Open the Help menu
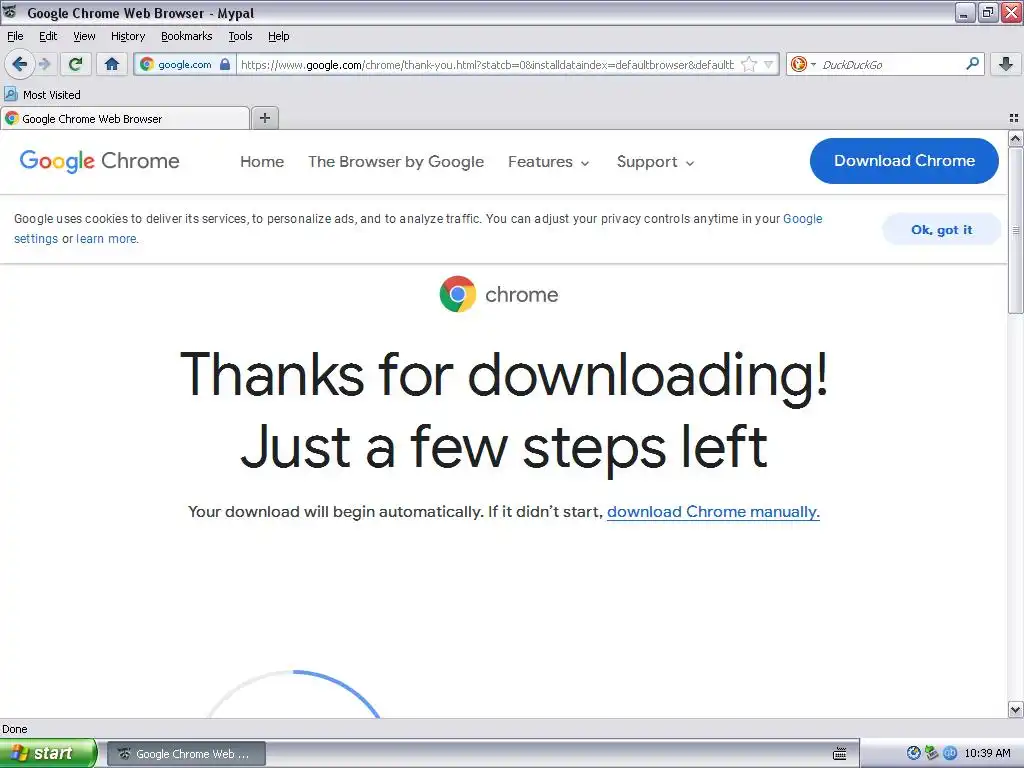Image resolution: width=1024 pixels, height=768 pixels. coord(279,36)
